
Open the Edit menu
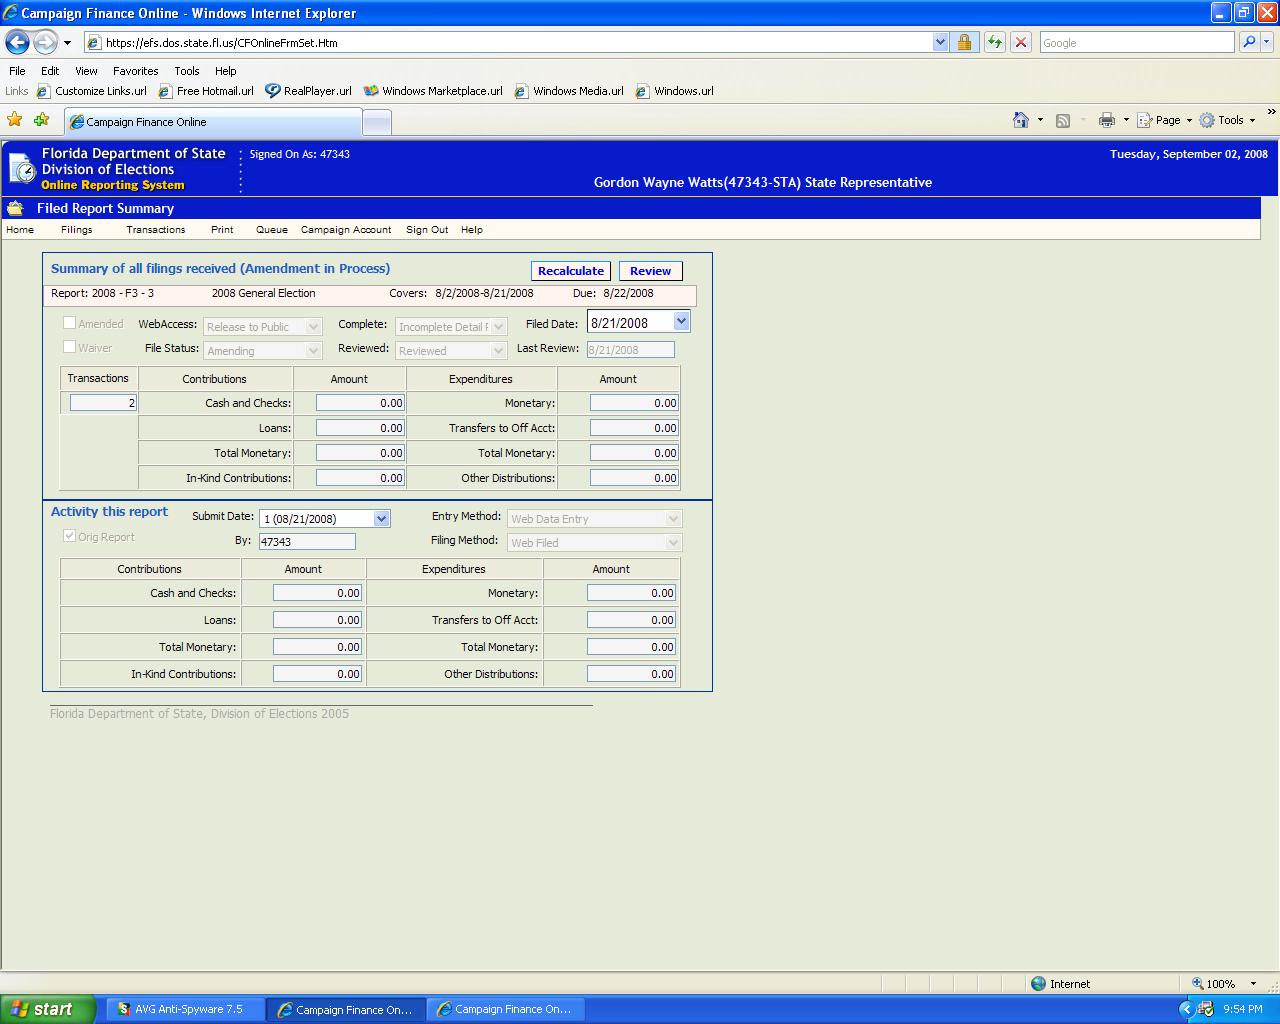pyautogui.click(x=50, y=71)
